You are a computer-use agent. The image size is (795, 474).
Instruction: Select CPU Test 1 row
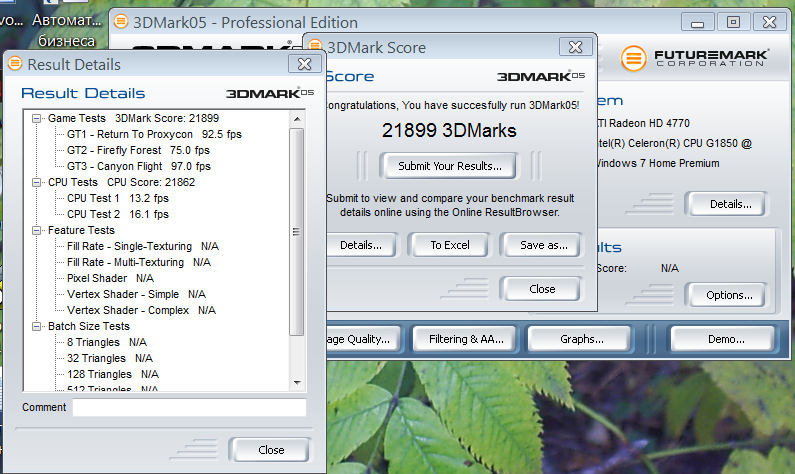click(118, 198)
